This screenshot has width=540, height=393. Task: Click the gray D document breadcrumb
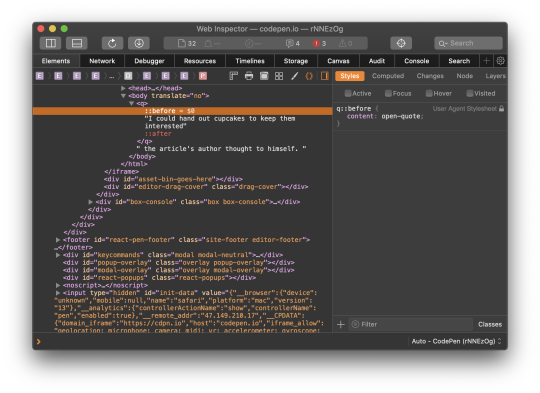tap(128, 76)
